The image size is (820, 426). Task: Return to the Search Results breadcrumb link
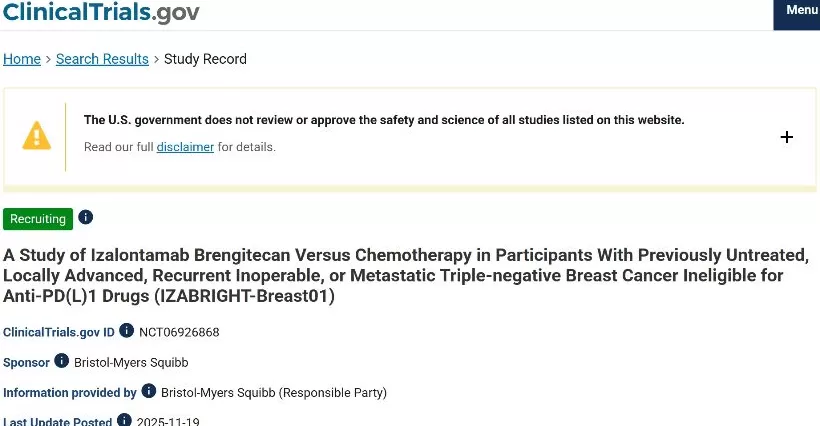point(102,59)
